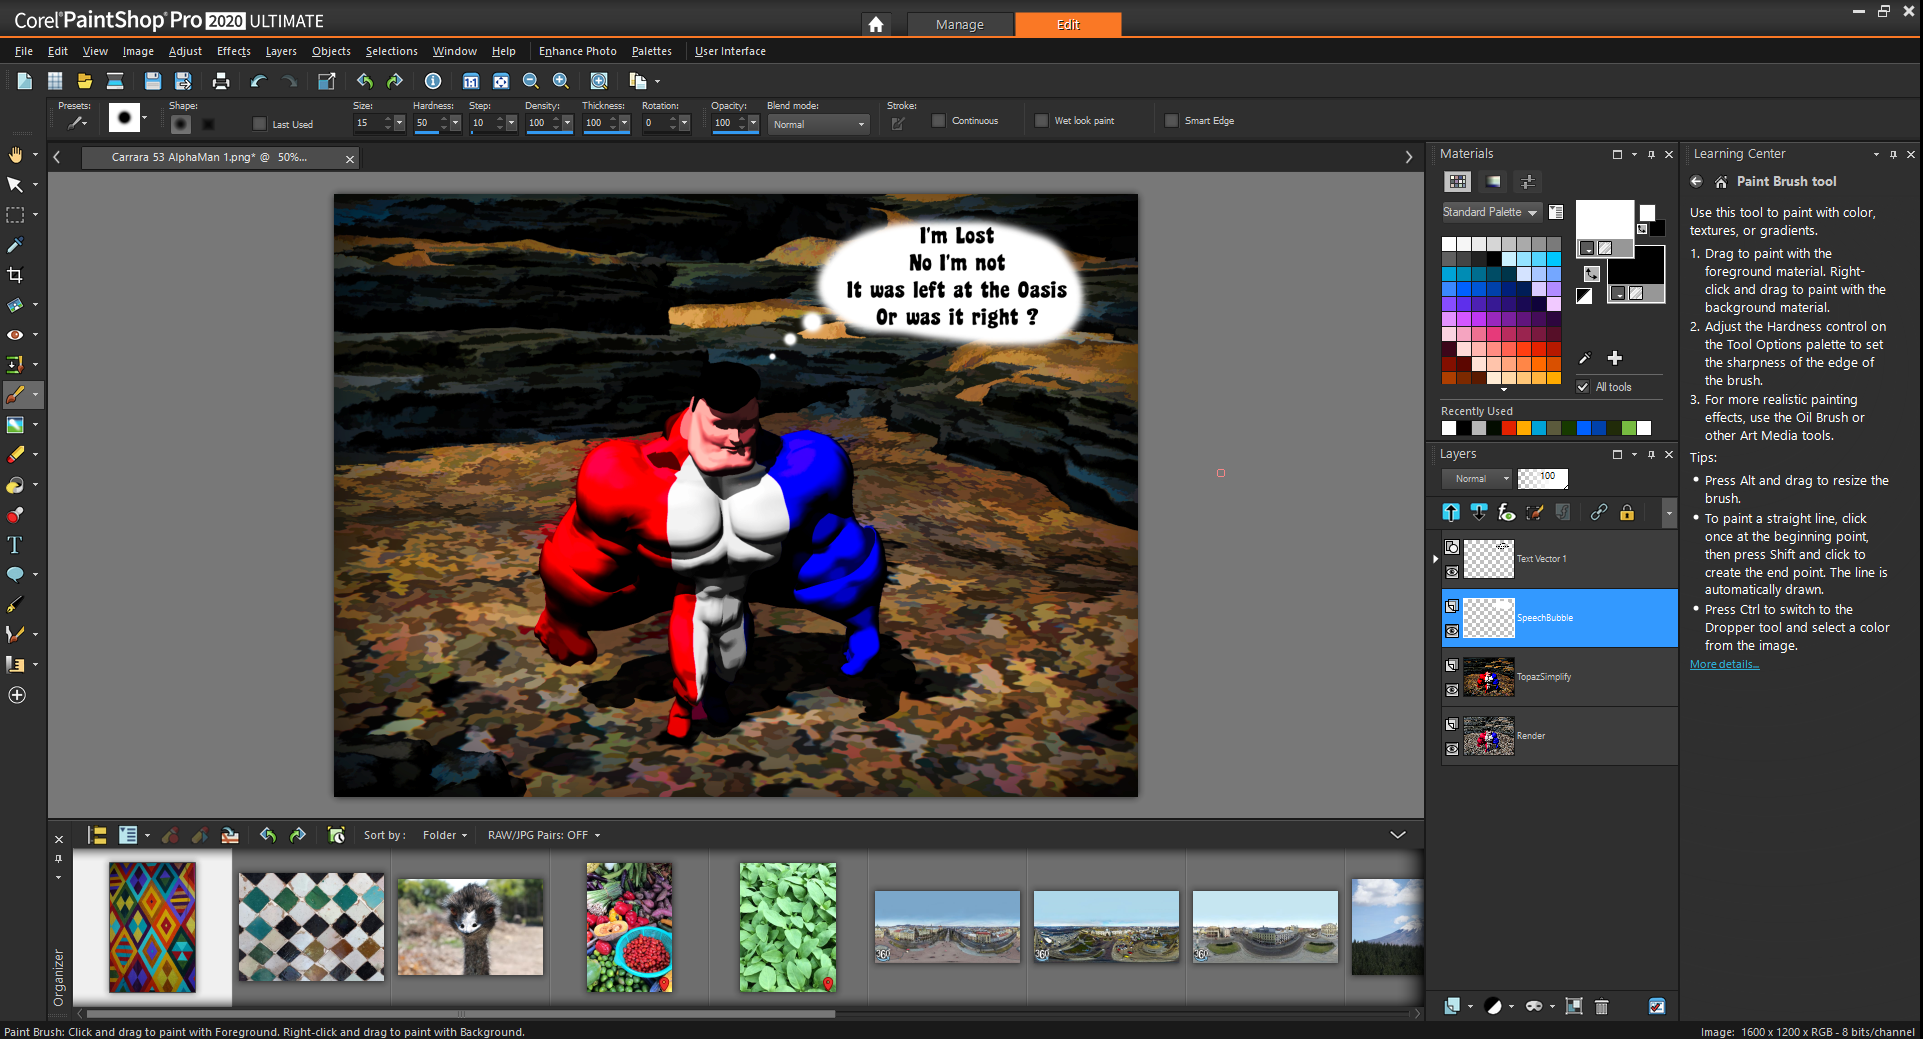The image size is (1923, 1039).
Task: Print the current image
Action: click(221, 81)
